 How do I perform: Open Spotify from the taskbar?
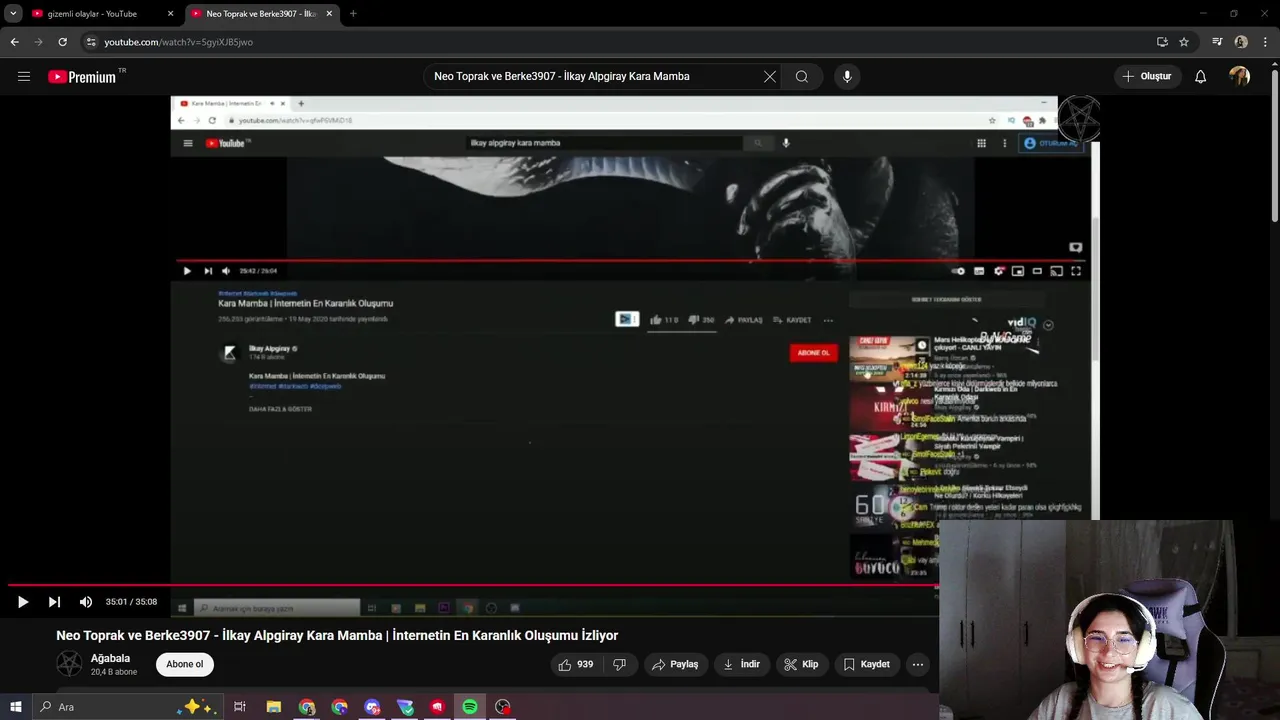(x=470, y=707)
